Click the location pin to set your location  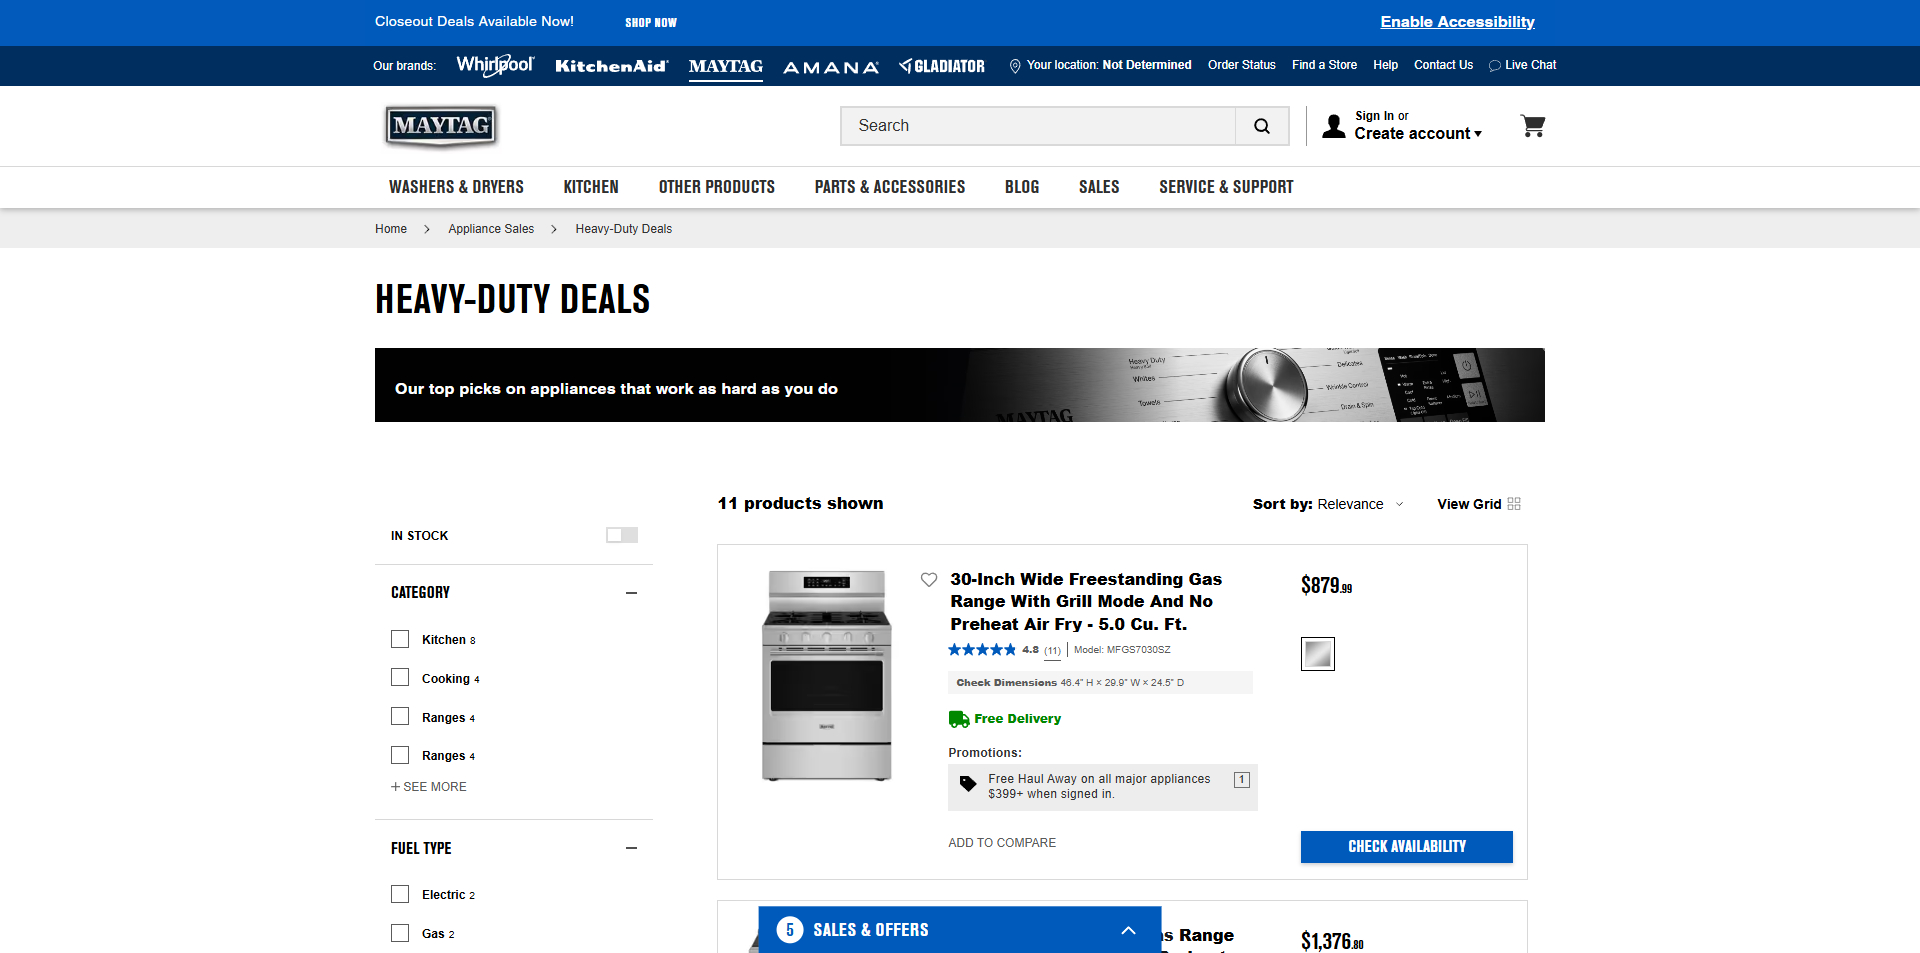(x=1015, y=65)
